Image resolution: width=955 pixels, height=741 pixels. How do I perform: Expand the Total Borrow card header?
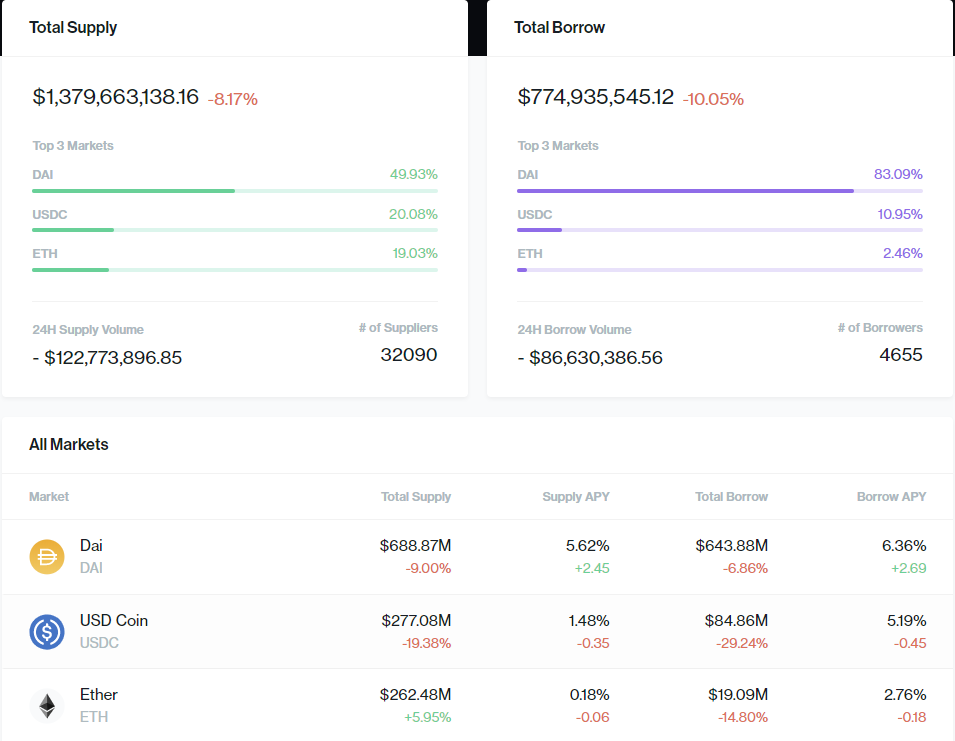[557, 27]
